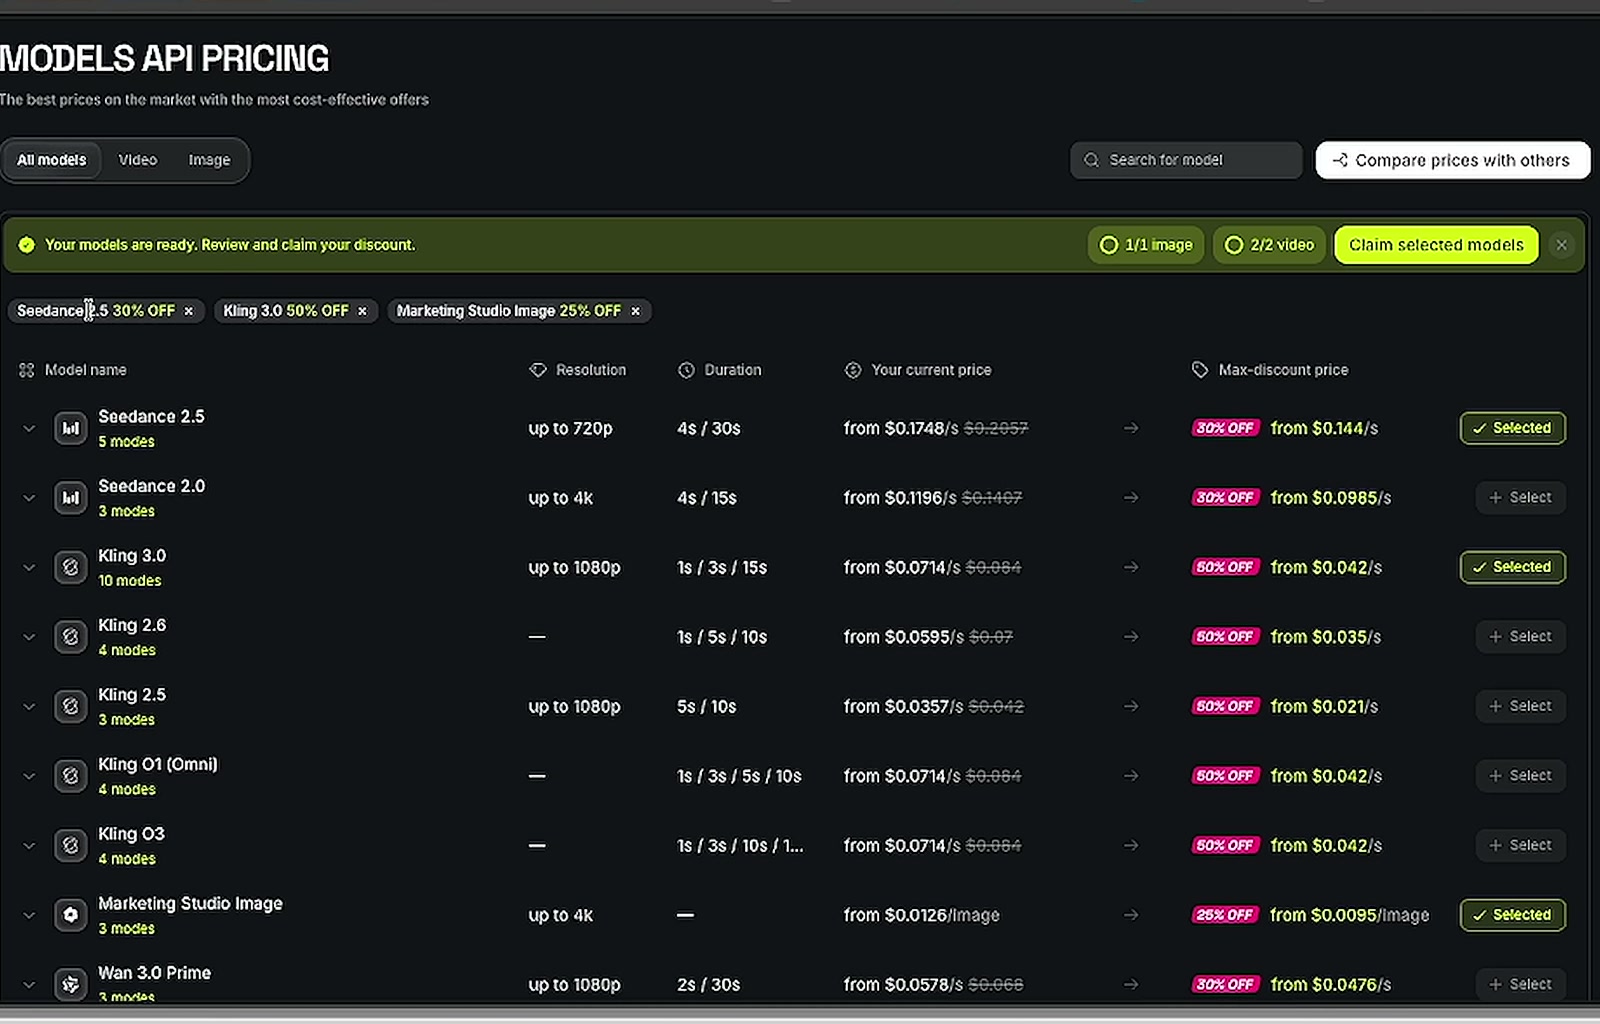This screenshot has height=1024, width=1600.
Task: Click the Marketing Studio Image model icon
Action: point(71,915)
